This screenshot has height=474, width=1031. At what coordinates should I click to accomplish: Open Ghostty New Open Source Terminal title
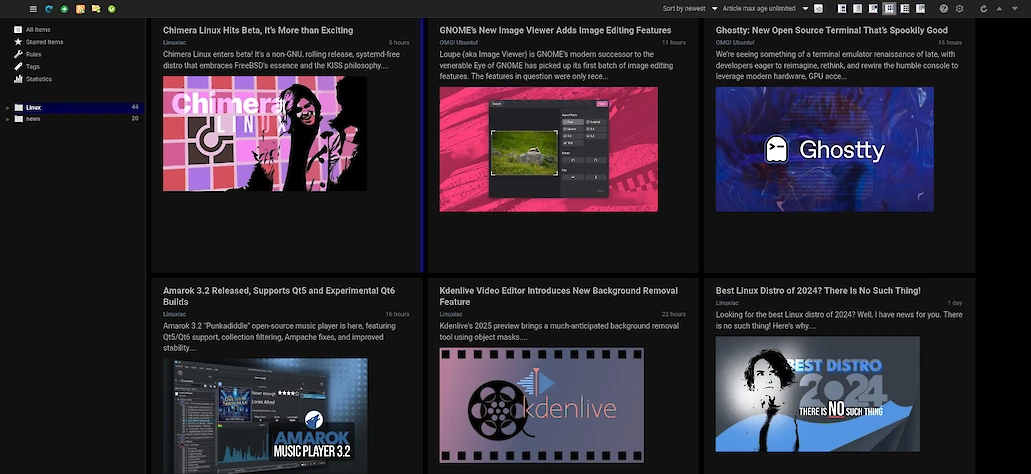tap(832, 30)
